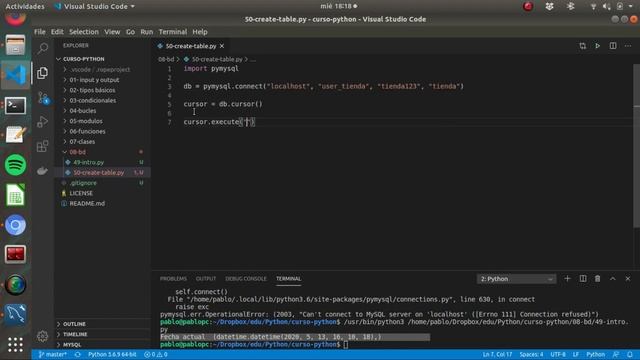Open Files manager from dock
The image size is (640, 360).
(16, 45)
